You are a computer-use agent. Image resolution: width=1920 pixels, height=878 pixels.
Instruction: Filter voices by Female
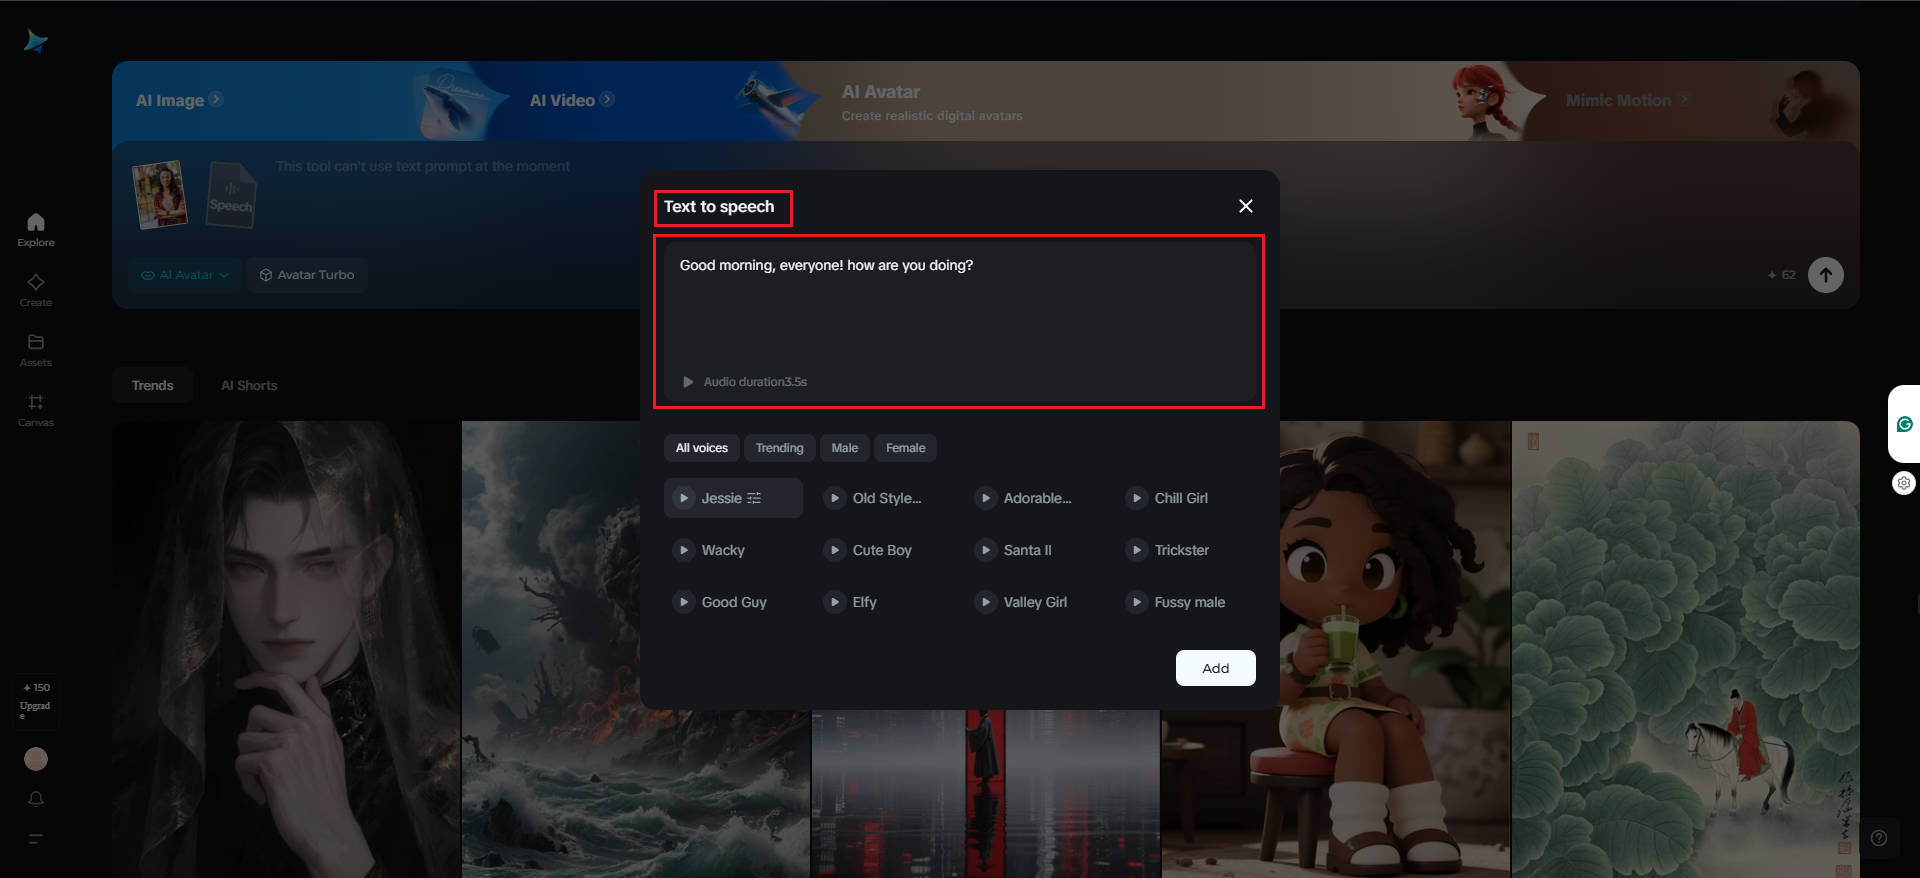906,448
